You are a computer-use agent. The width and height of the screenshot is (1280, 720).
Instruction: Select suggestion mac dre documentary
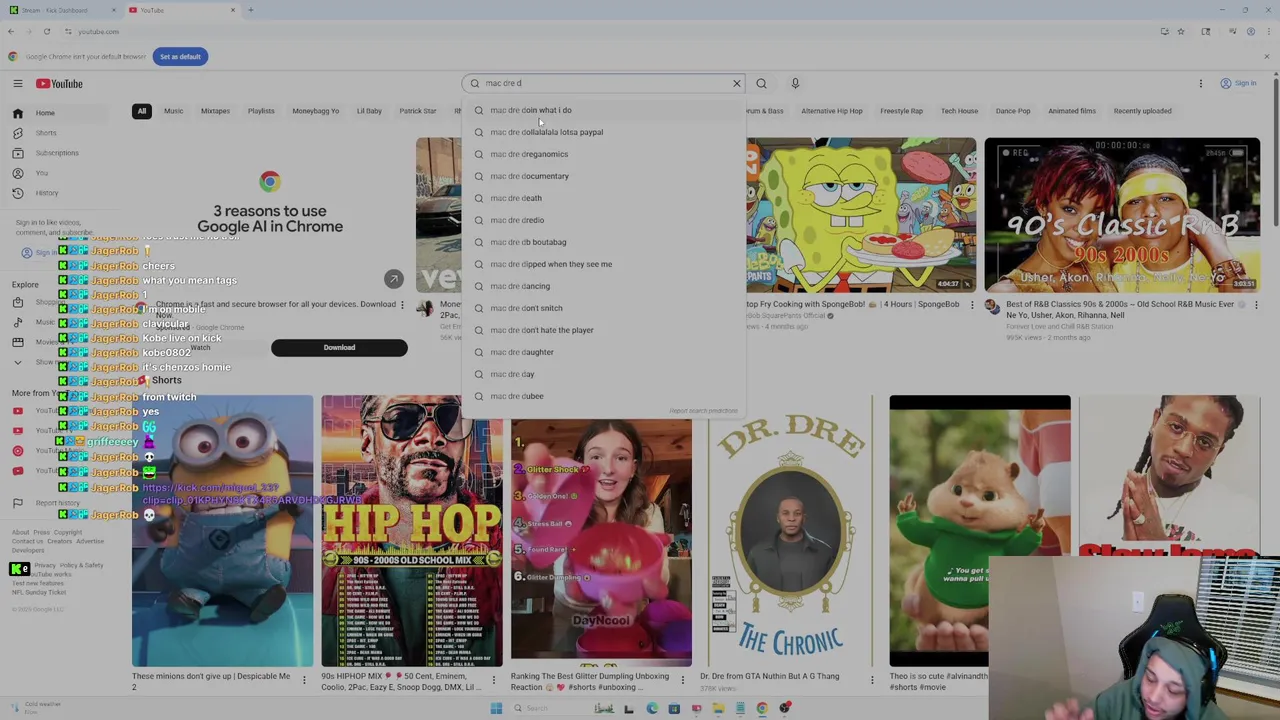[x=605, y=176]
